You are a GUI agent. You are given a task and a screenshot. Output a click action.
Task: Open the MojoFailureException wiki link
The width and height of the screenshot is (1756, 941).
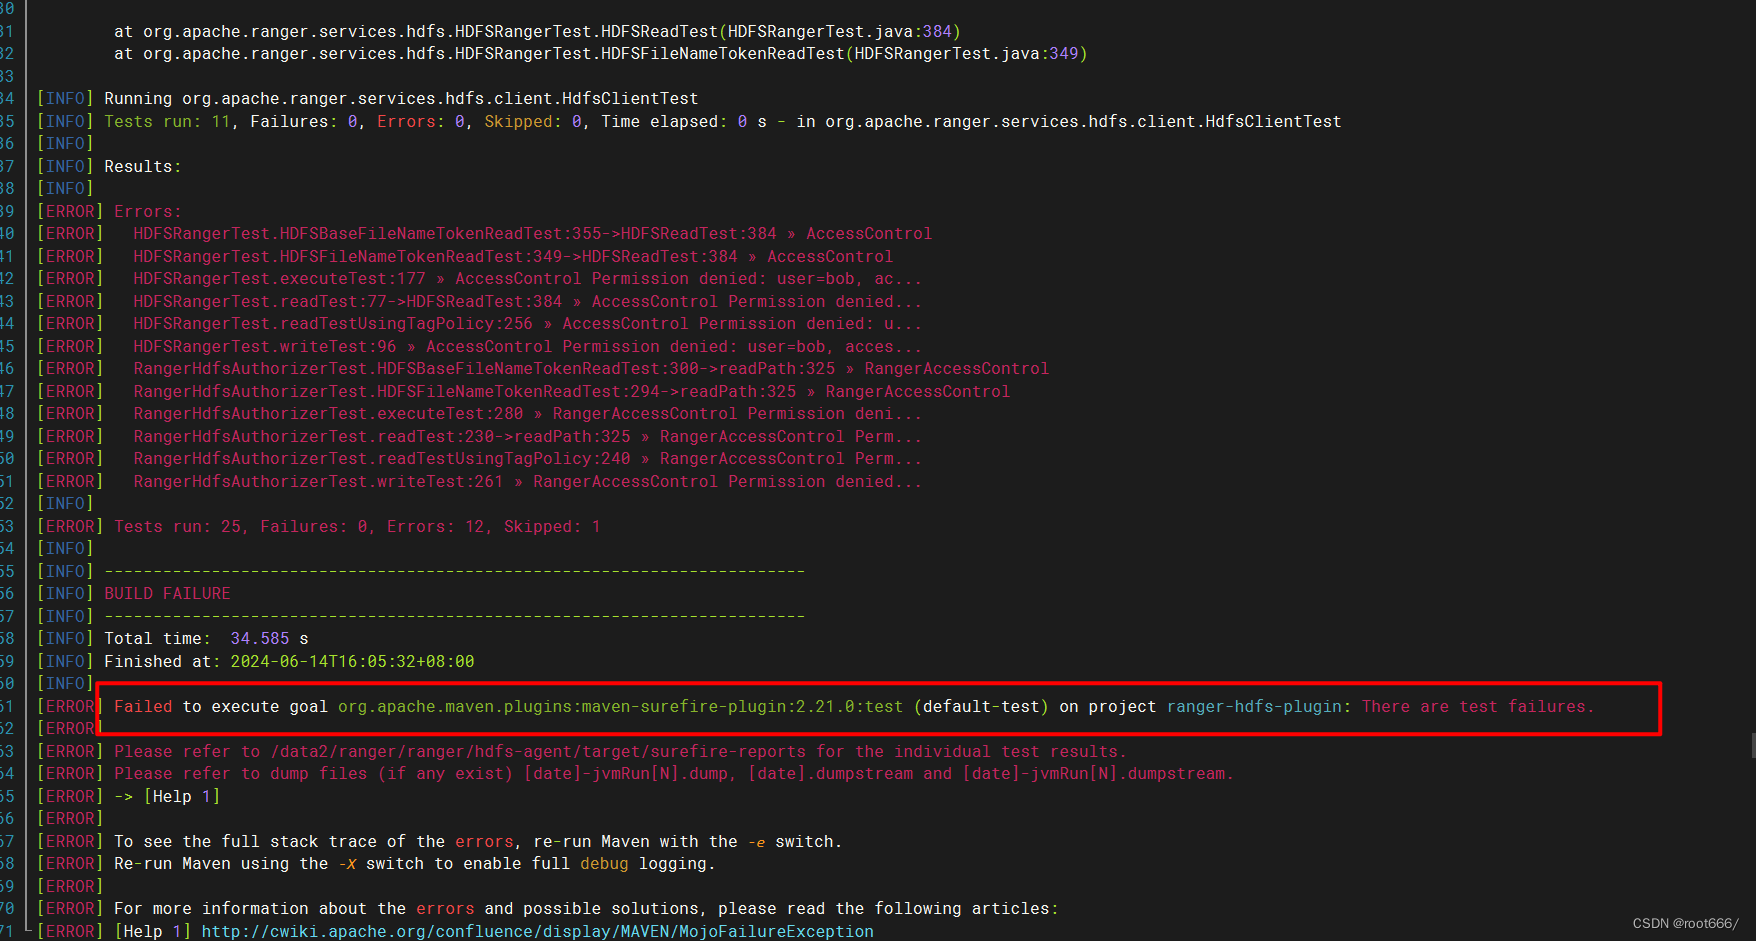pyautogui.click(x=537, y=931)
